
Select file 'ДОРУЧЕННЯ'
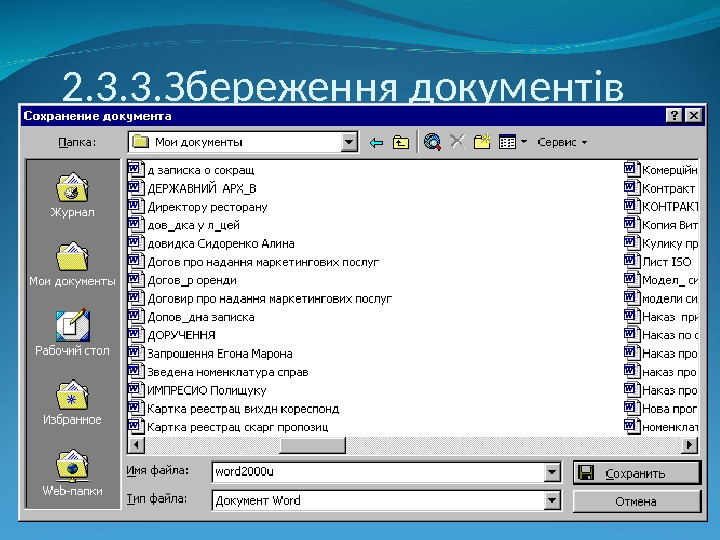point(181,336)
